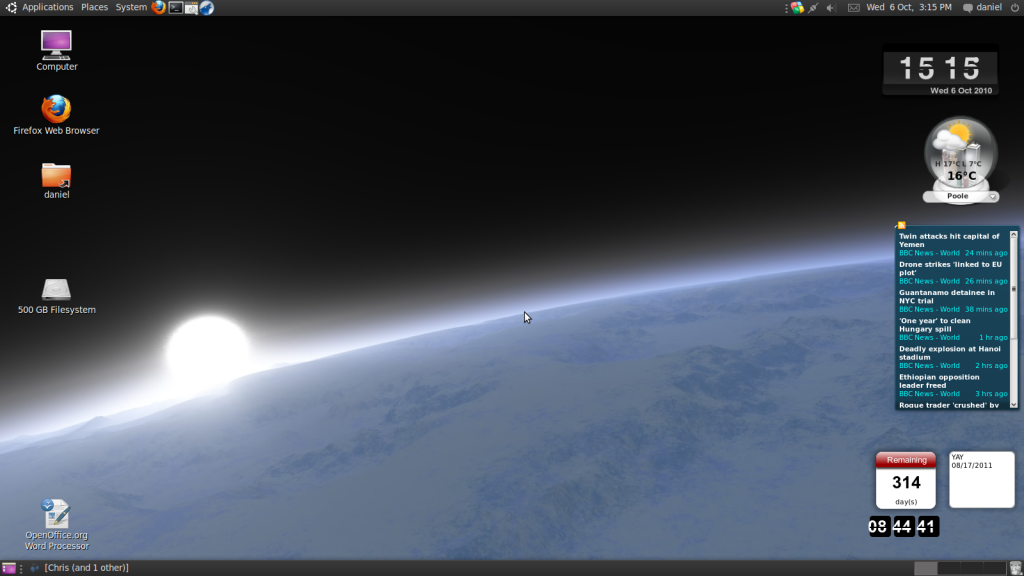Launch the blue wolf-icon app in panel
Image resolution: width=1024 pixels, height=576 pixels.
(207, 8)
